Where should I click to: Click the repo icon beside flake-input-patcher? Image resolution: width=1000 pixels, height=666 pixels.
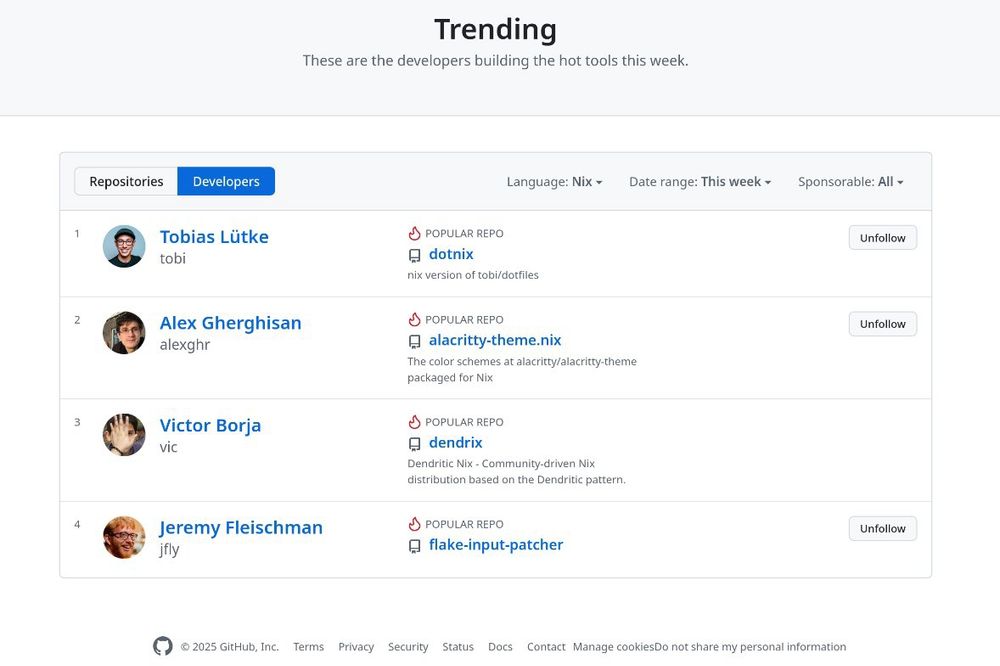(415, 546)
